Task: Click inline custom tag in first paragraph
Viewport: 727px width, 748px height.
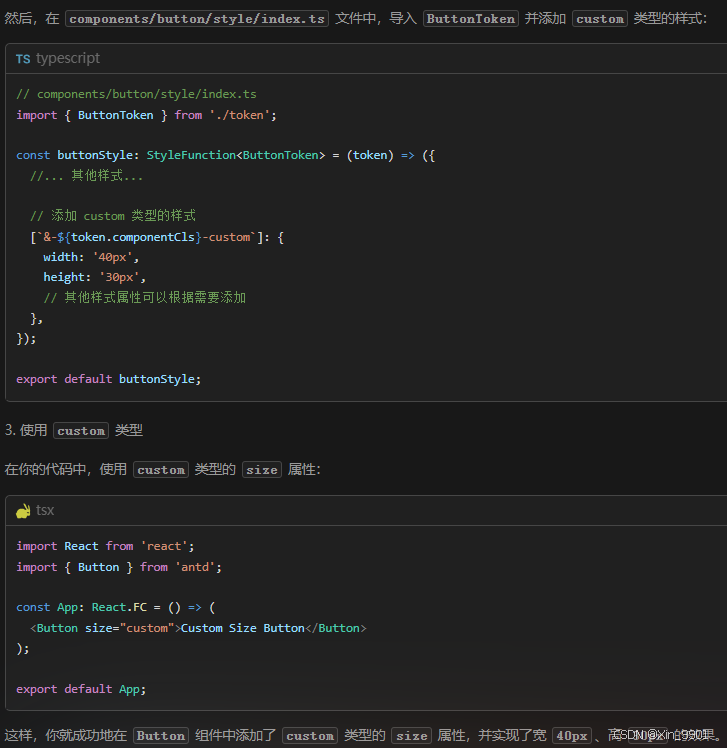Action: point(600,19)
